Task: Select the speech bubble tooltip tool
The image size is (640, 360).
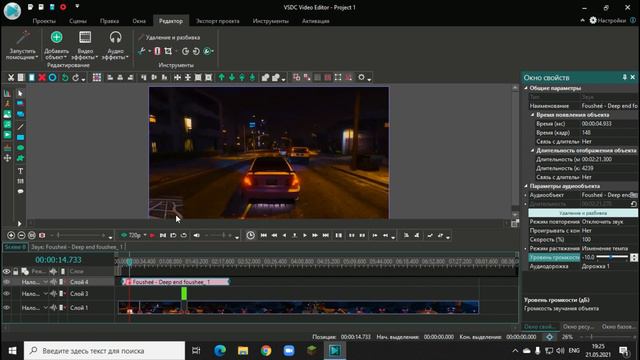Action: click(20, 191)
